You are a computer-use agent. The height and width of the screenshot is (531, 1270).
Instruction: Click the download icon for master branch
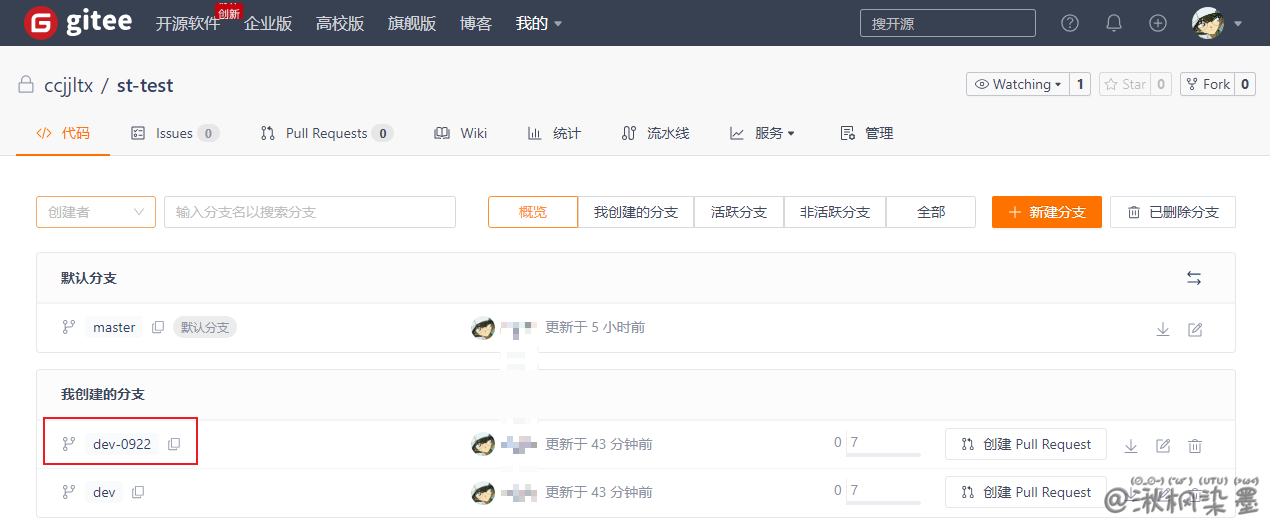pos(1163,329)
